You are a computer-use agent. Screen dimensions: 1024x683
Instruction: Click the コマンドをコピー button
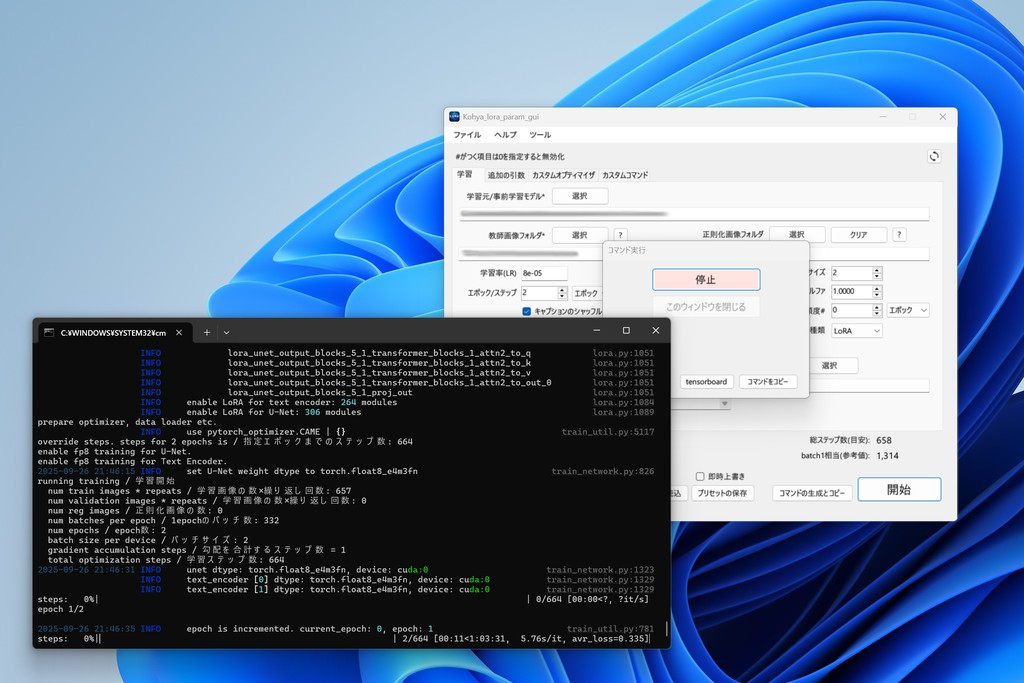pyautogui.click(x=767, y=381)
